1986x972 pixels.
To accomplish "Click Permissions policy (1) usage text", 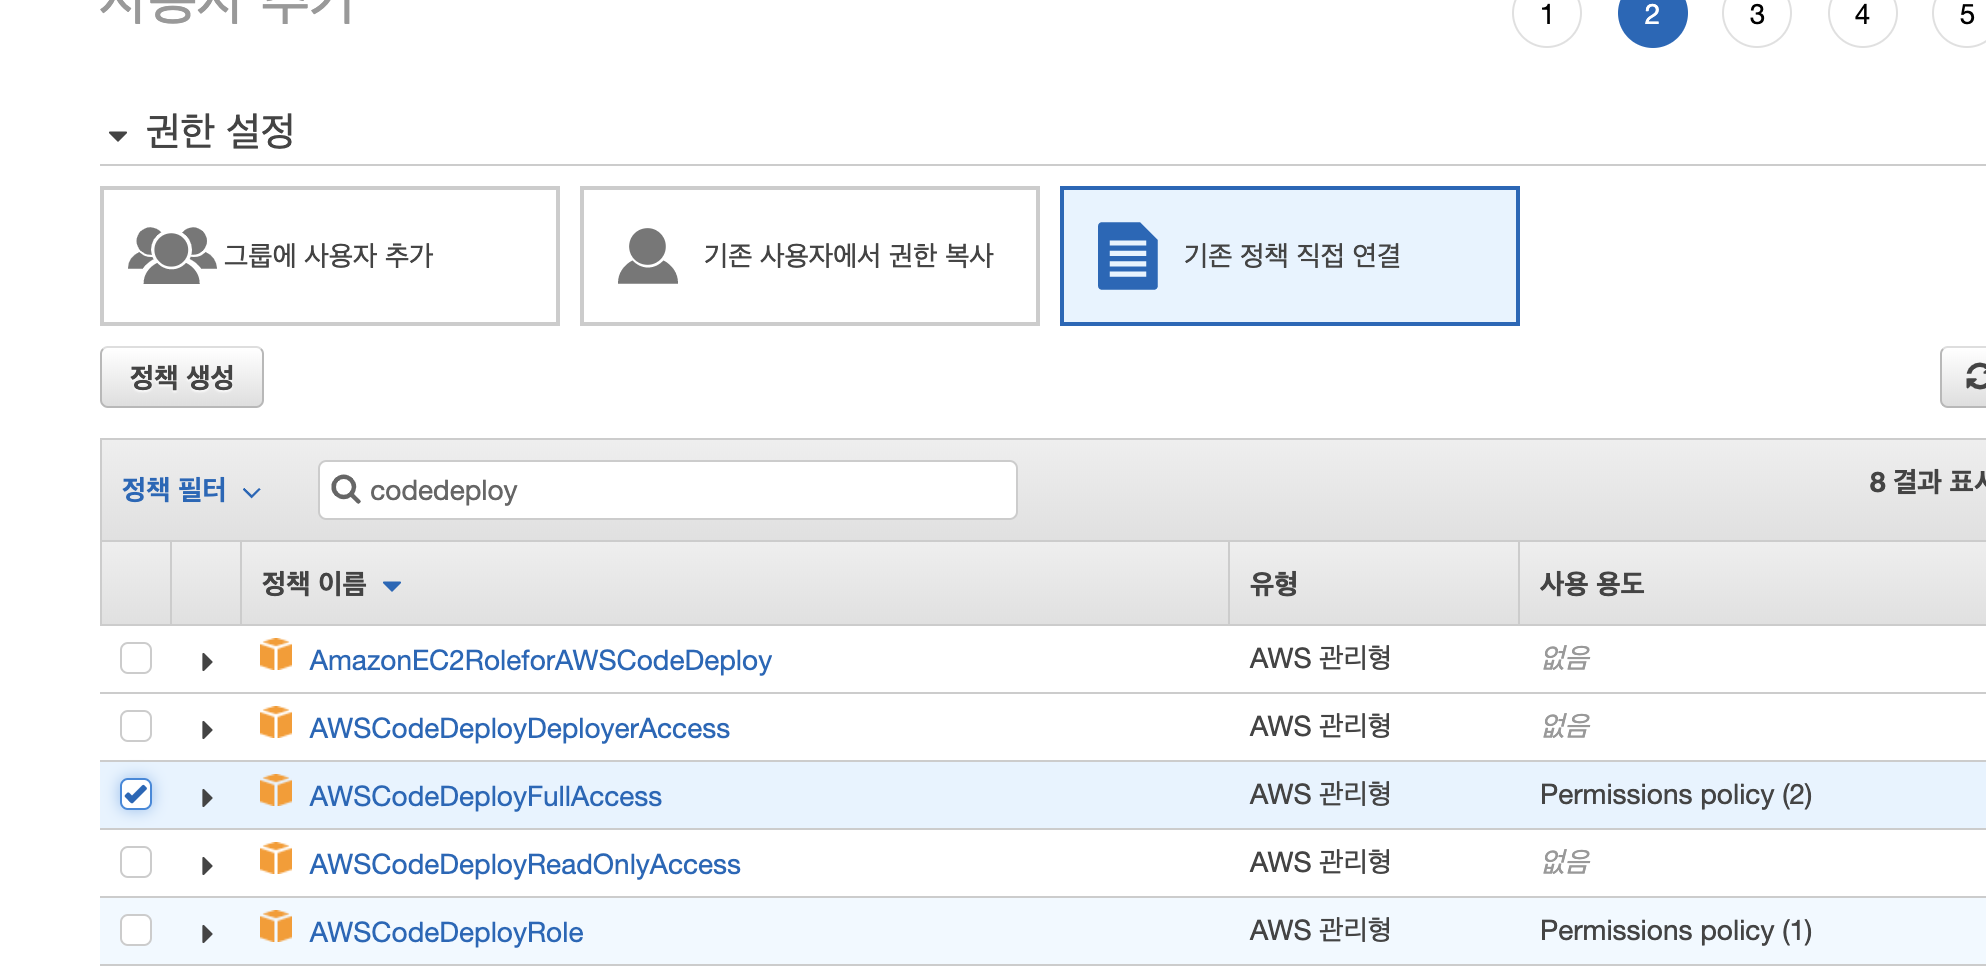I will coord(1676,931).
